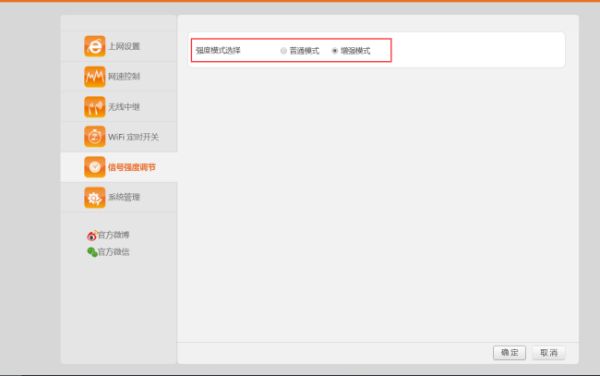Click the green WeChat logo icon
This screenshot has width=600, height=376.
pyautogui.click(x=92, y=252)
